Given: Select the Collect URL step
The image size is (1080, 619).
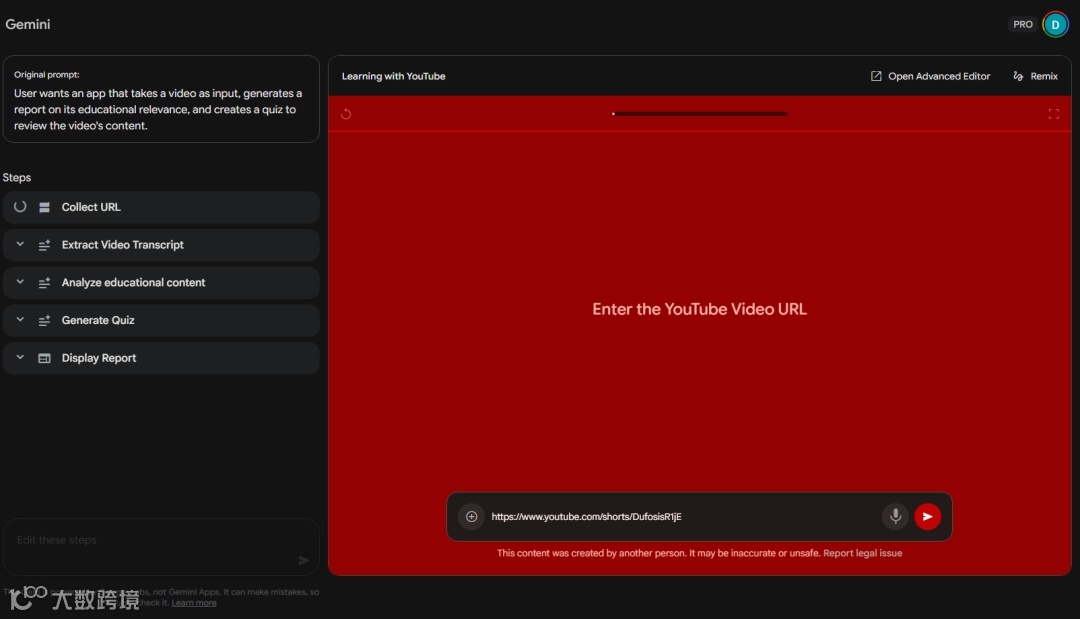Looking at the screenshot, I should (161, 207).
